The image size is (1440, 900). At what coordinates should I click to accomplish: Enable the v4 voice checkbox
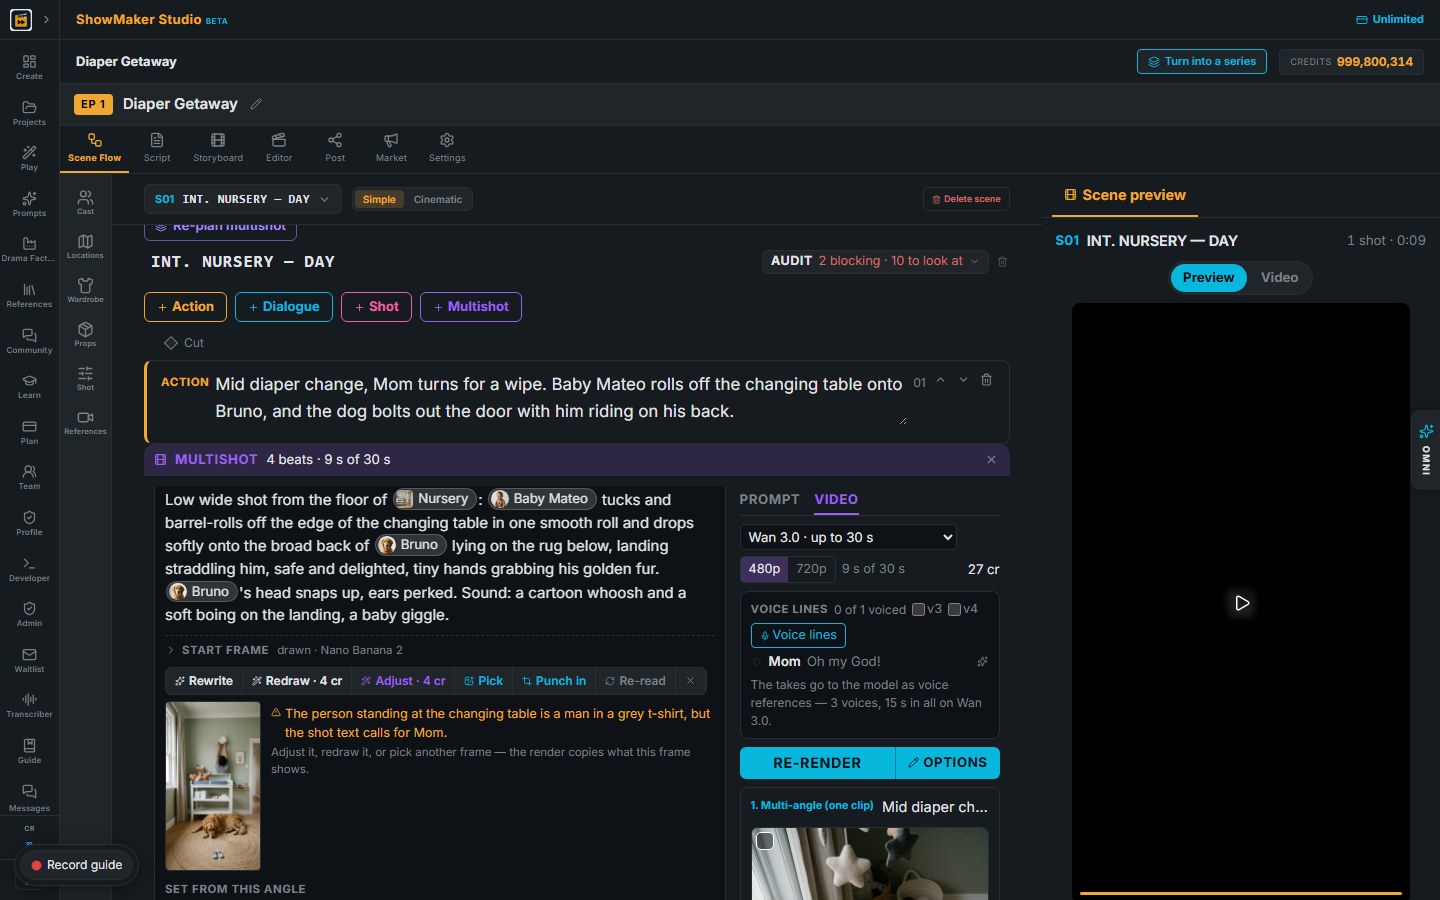pyautogui.click(x=954, y=609)
